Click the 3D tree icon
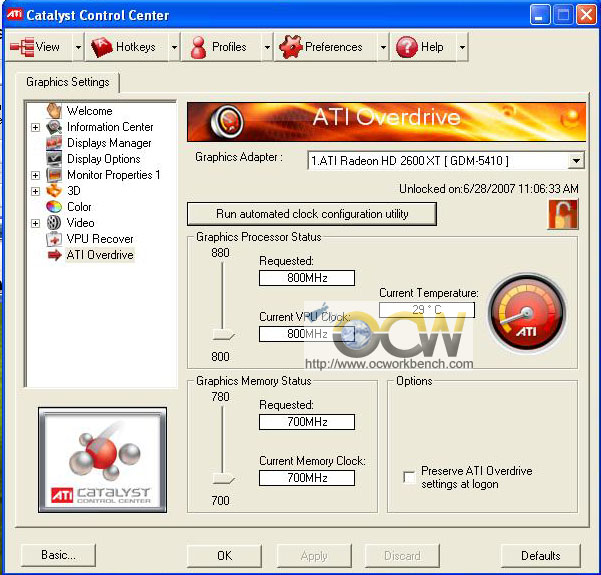Viewport: 601px width, 575px height. [54, 191]
